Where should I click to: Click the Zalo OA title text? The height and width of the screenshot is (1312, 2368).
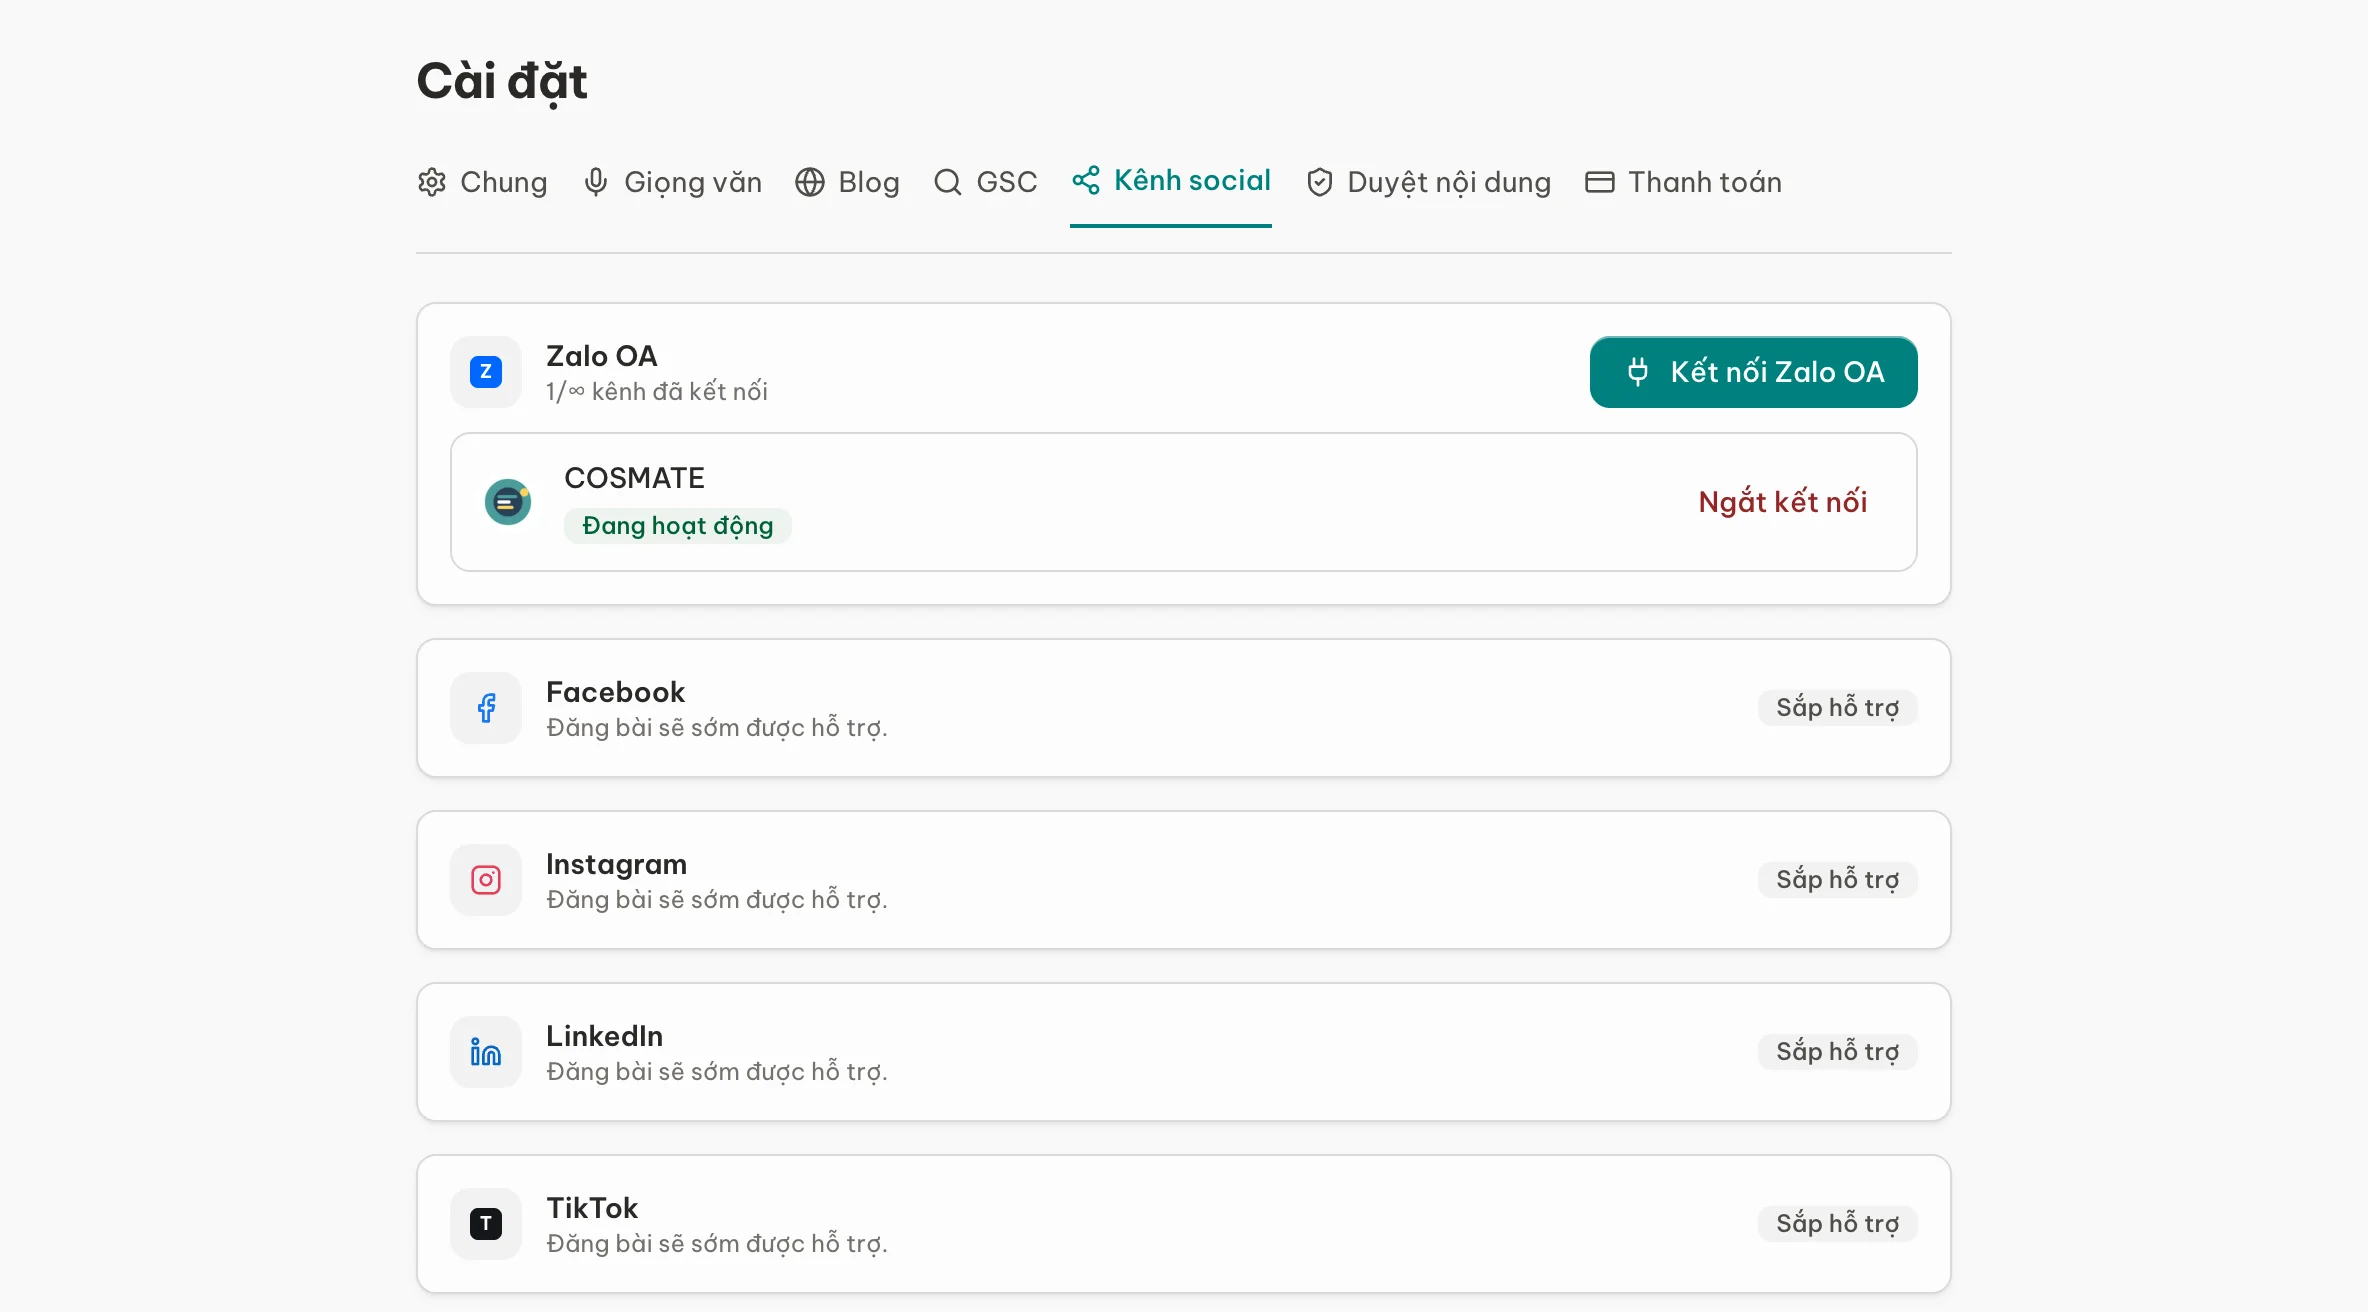(x=602, y=356)
